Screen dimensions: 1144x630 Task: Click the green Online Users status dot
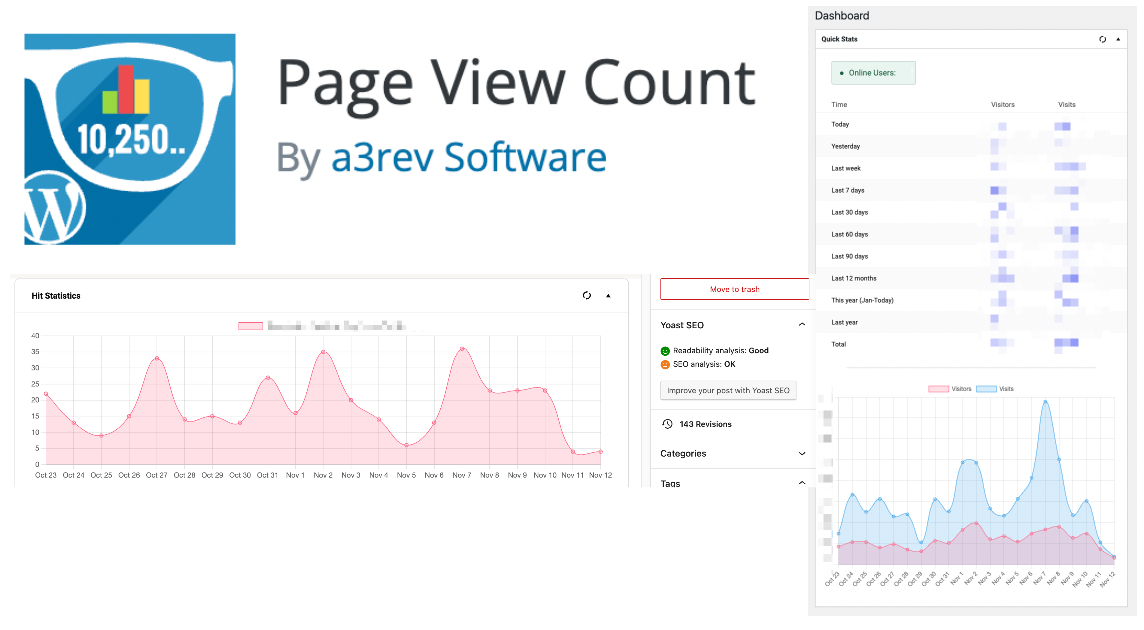tap(842, 73)
